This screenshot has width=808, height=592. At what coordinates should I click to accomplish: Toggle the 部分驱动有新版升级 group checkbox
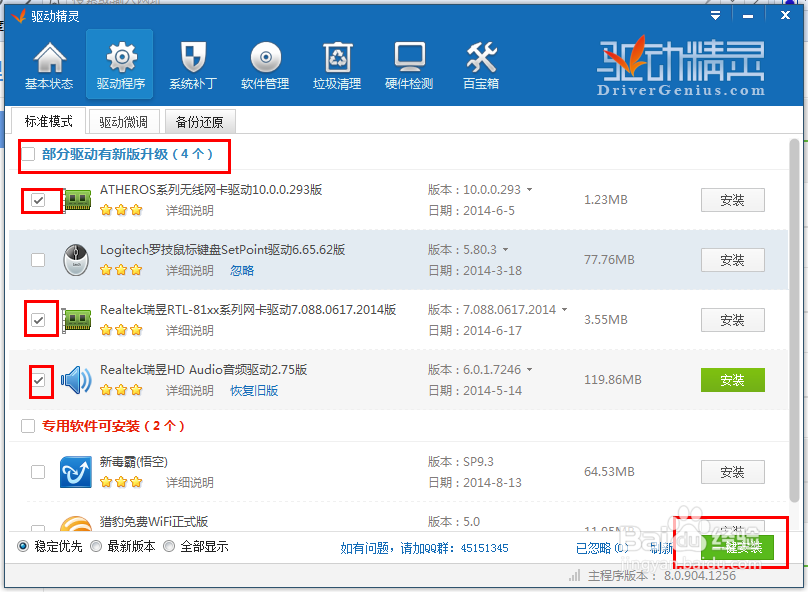[28, 154]
